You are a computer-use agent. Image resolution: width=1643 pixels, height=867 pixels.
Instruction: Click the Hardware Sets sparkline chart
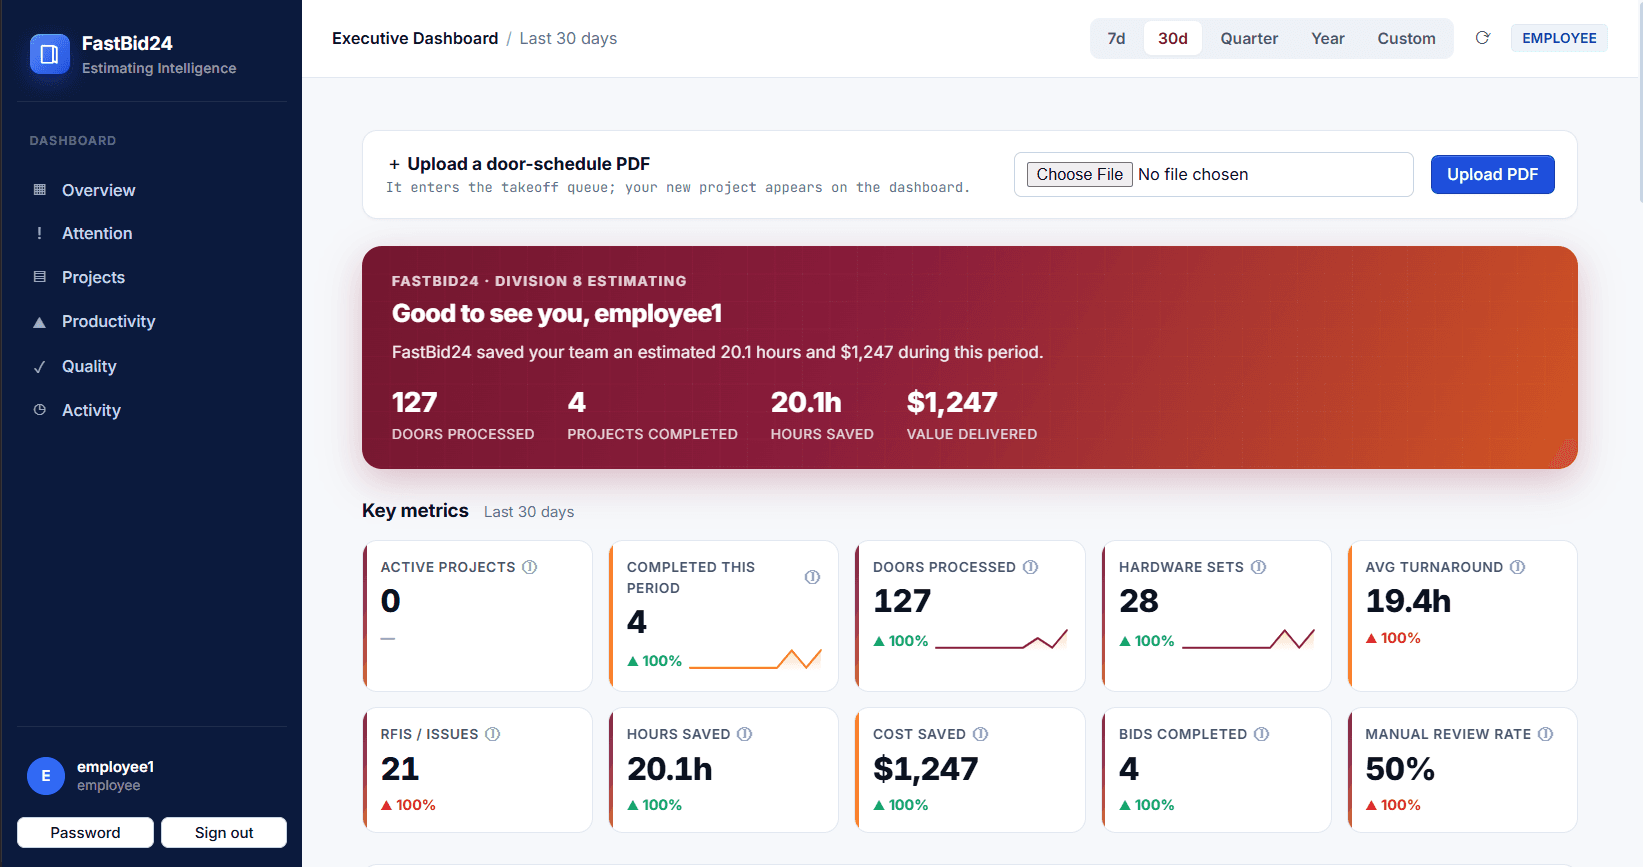pos(1248,640)
